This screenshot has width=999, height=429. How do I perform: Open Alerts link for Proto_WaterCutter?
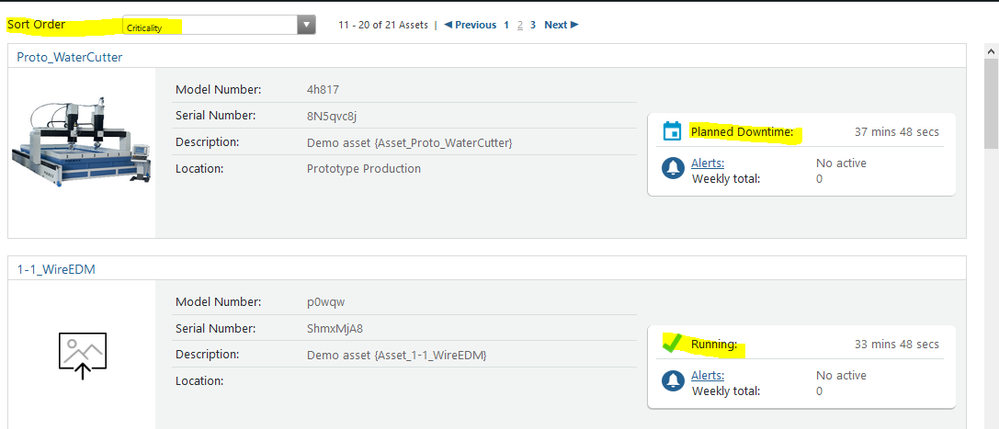click(707, 163)
